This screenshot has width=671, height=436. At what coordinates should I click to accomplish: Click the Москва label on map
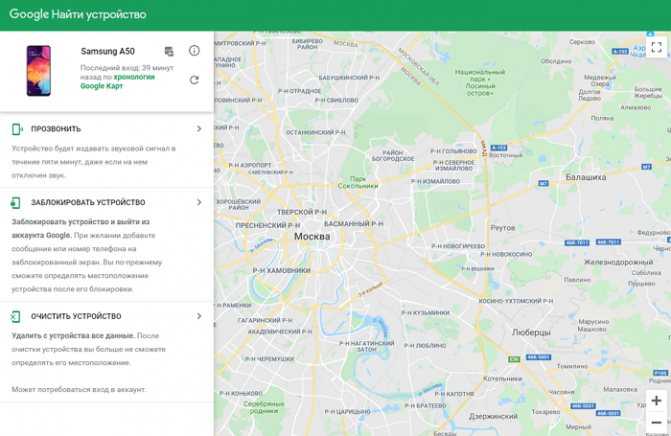(312, 237)
